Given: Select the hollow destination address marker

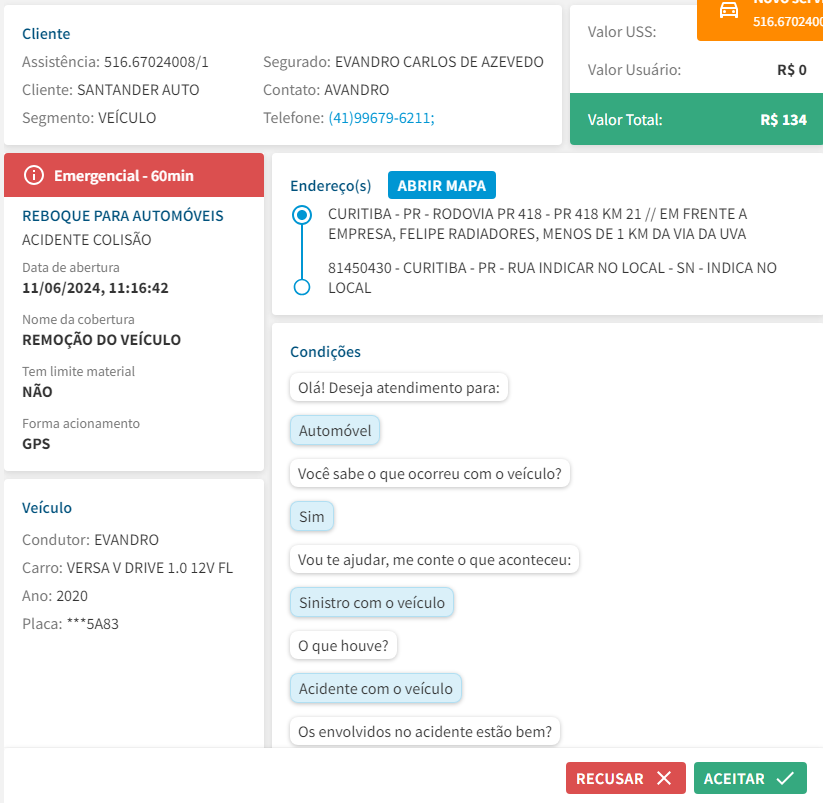Looking at the screenshot, I should pyautogui.click(x=302, y=288).
